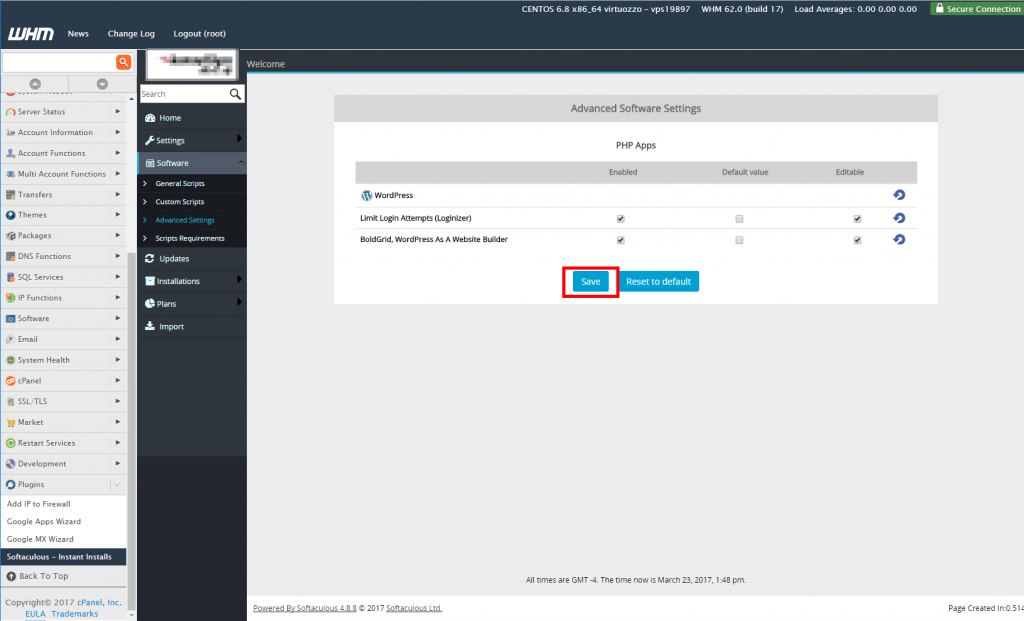This screenshot has height=621, width=1024.
Task: Expand the Transfers arrow in sidebar
Action: 118,194
